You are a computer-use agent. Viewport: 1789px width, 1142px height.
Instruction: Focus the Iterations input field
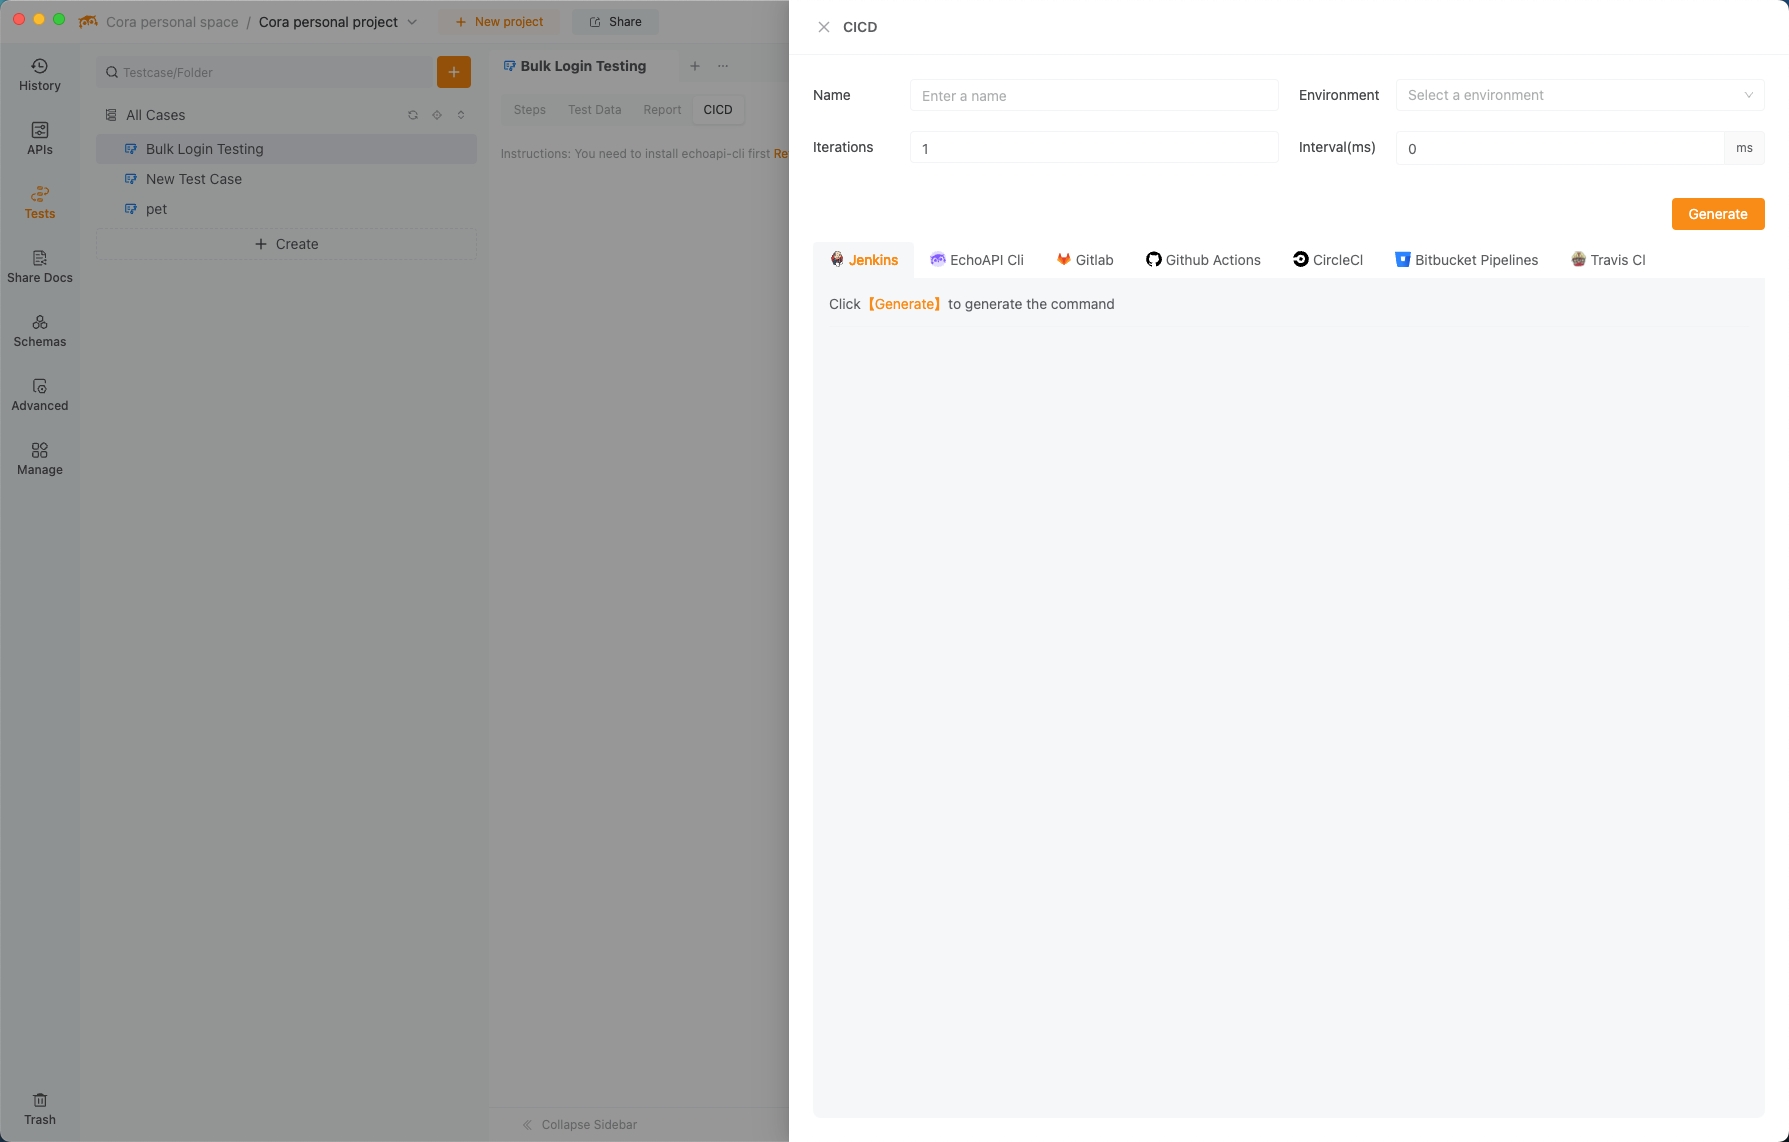coord(1094,148)
